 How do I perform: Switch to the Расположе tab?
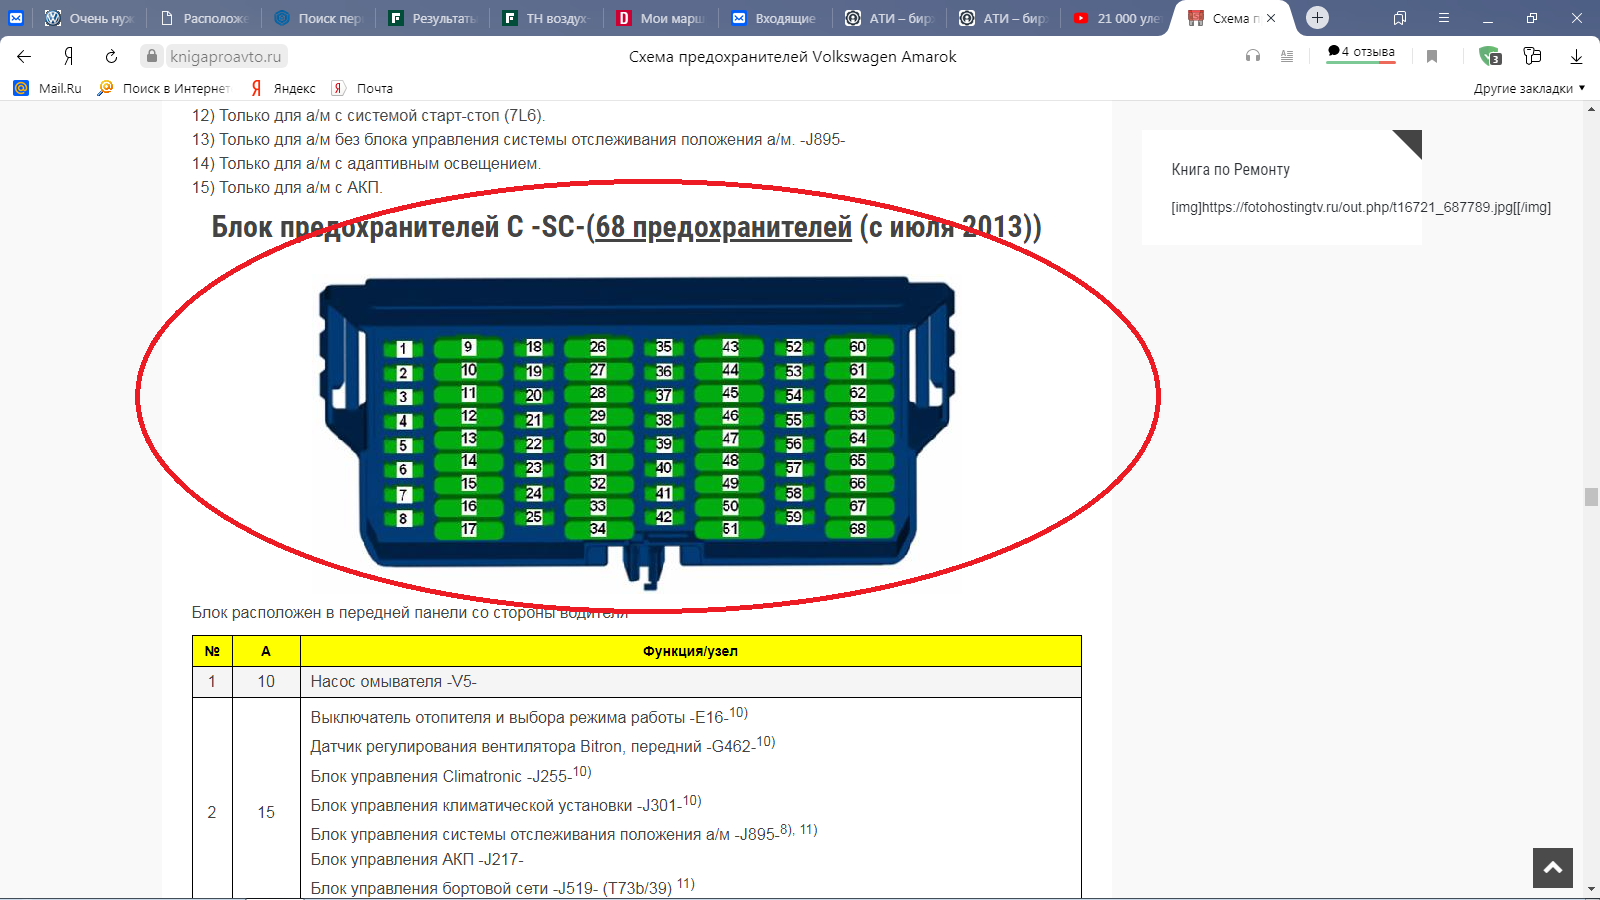[x=204, y=18]
